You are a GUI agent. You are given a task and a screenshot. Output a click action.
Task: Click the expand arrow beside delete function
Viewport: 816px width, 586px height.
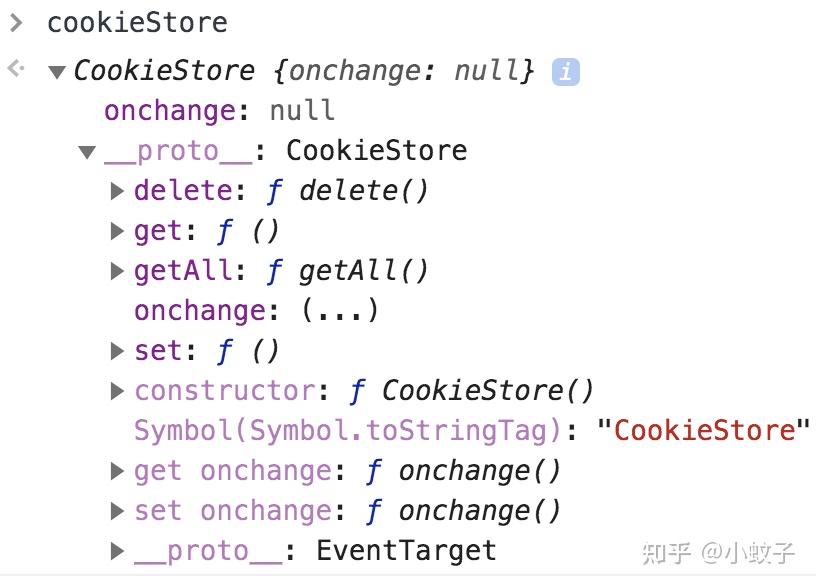tap(118, 190)
